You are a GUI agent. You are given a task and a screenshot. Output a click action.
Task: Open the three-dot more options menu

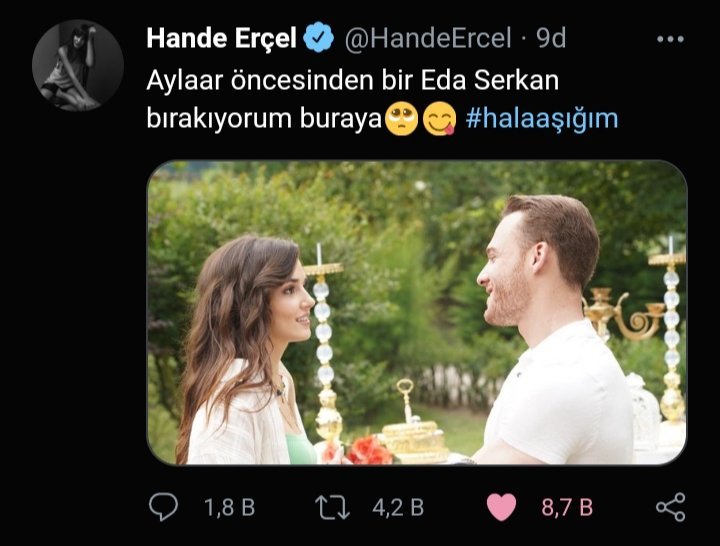click(x=670, y=39)
